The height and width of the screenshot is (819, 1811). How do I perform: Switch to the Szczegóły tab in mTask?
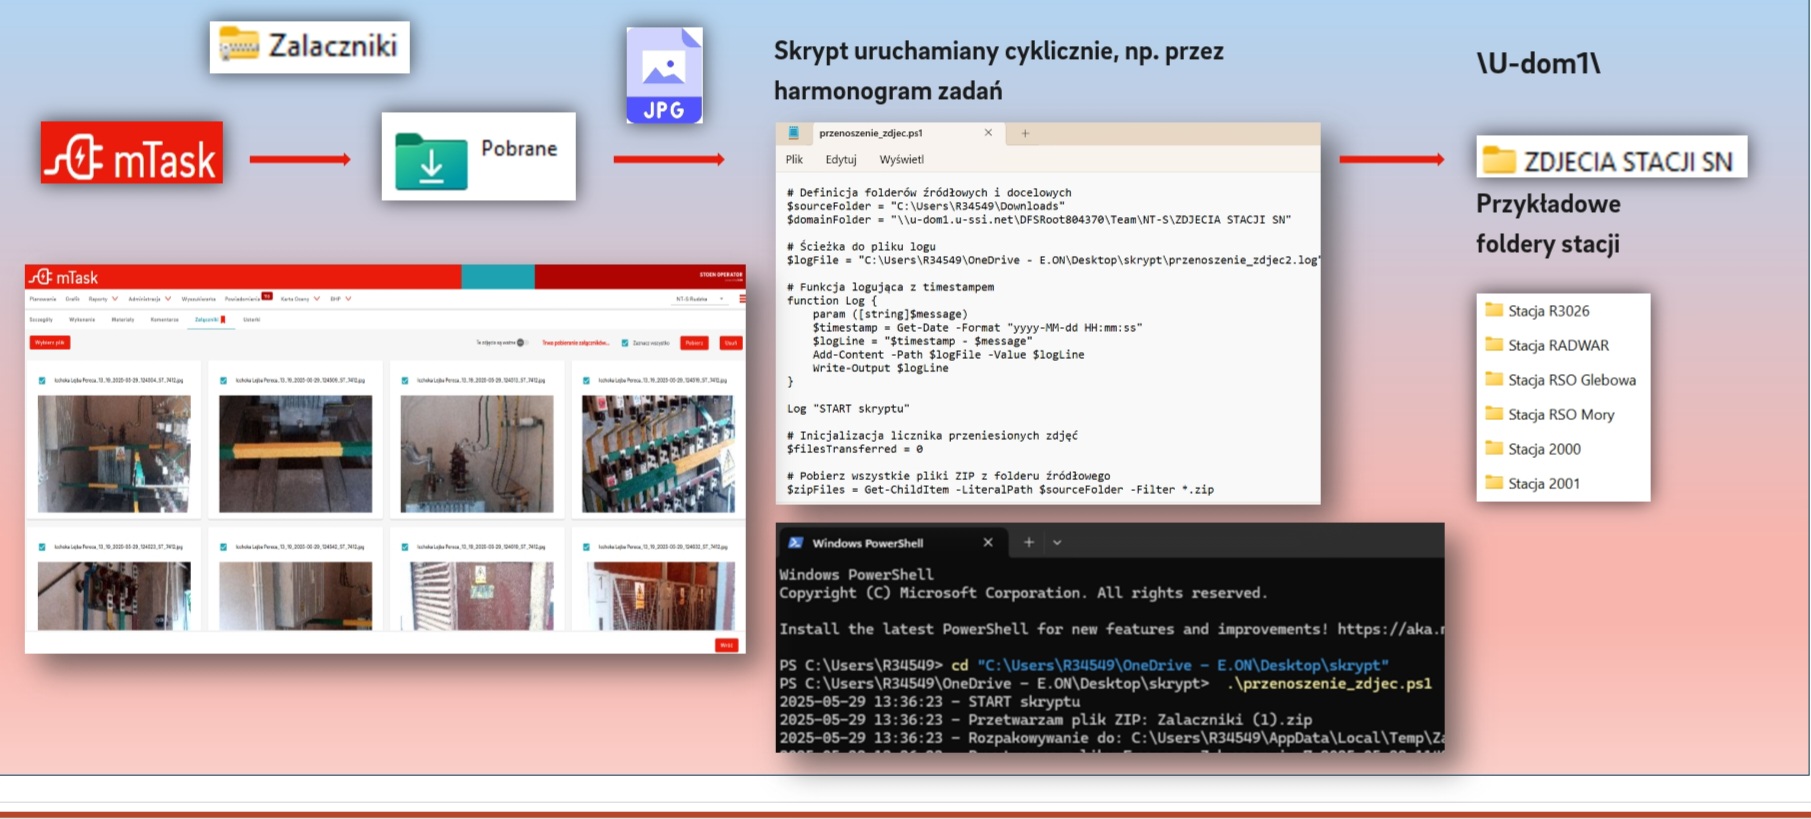41,320
